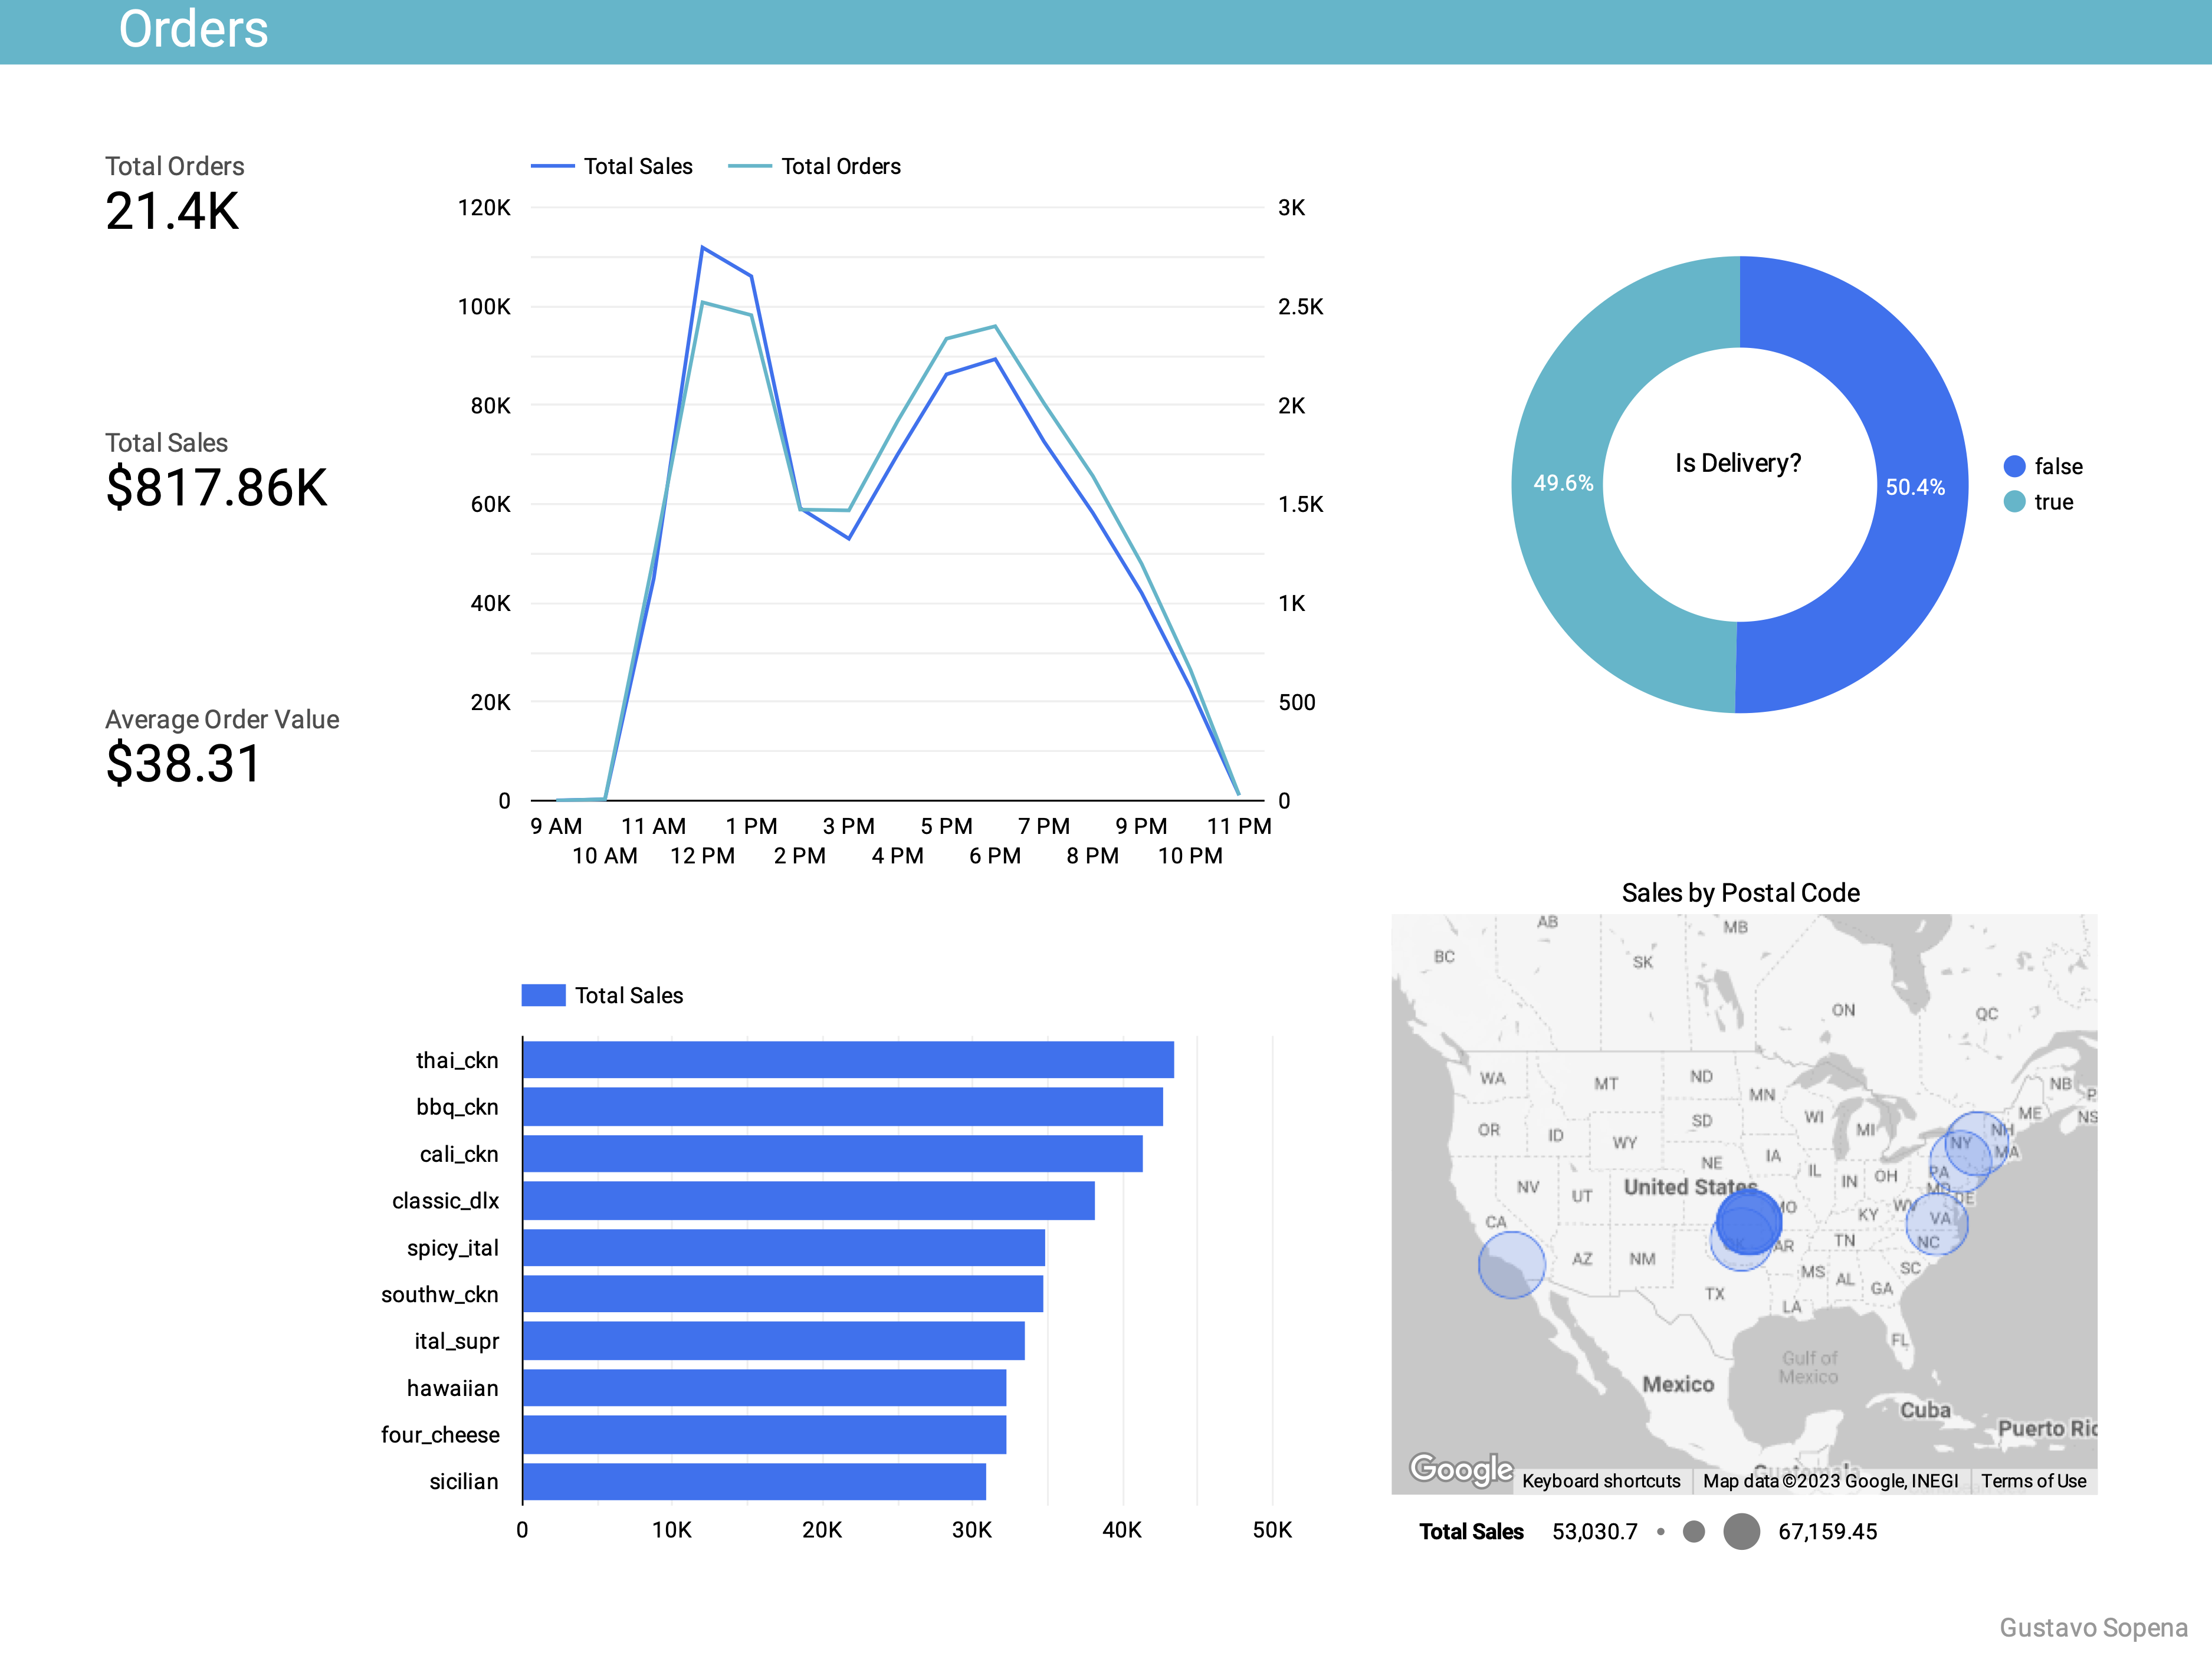Click the Virginia map bubble
The width and height of the screenshot is (2212, 1659).
click(x=1937, y=1224)
